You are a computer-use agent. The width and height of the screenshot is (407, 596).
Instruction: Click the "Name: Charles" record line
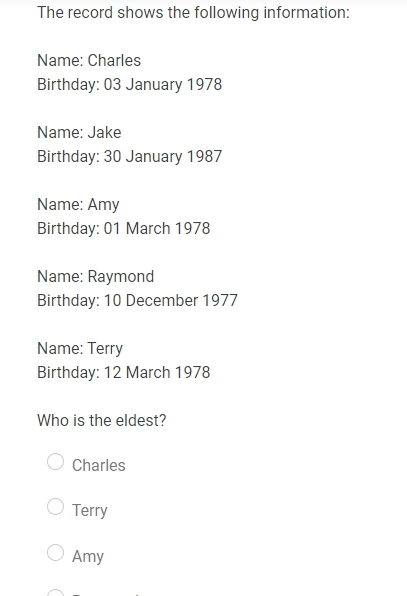(89, 60)
